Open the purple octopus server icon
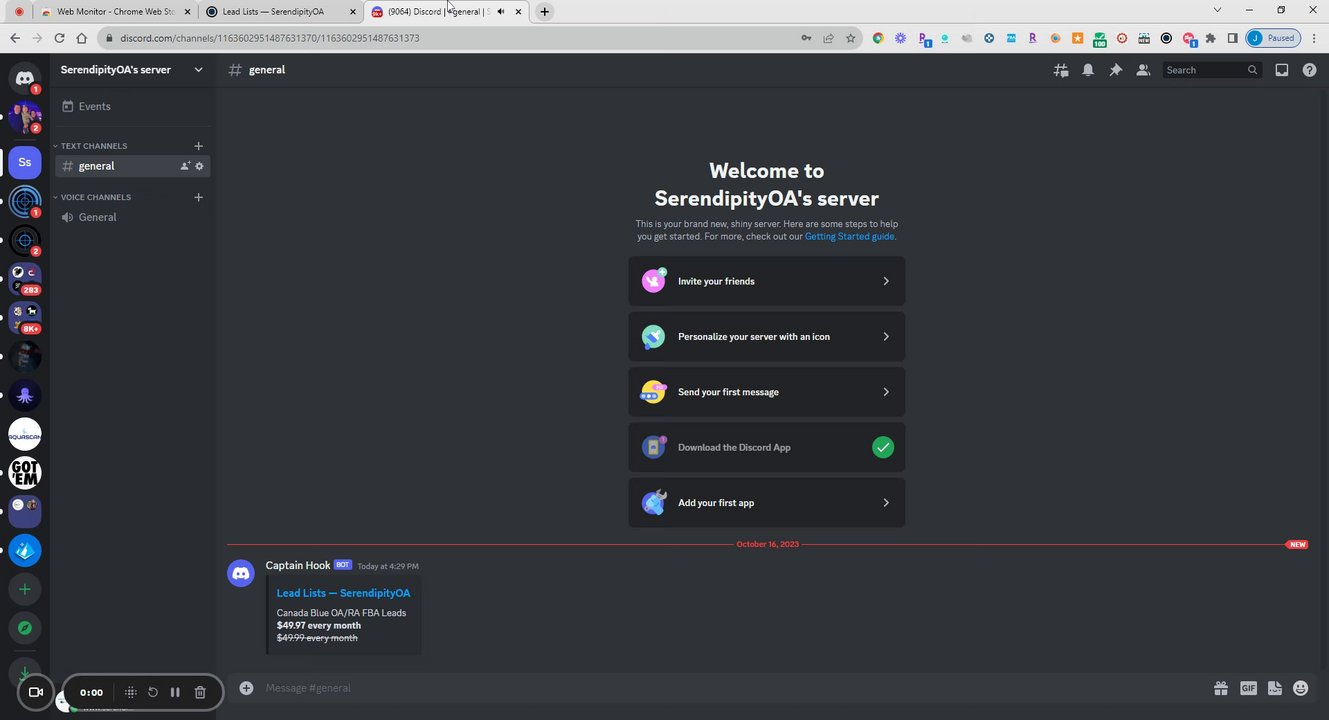 click(x=25, y=395)
